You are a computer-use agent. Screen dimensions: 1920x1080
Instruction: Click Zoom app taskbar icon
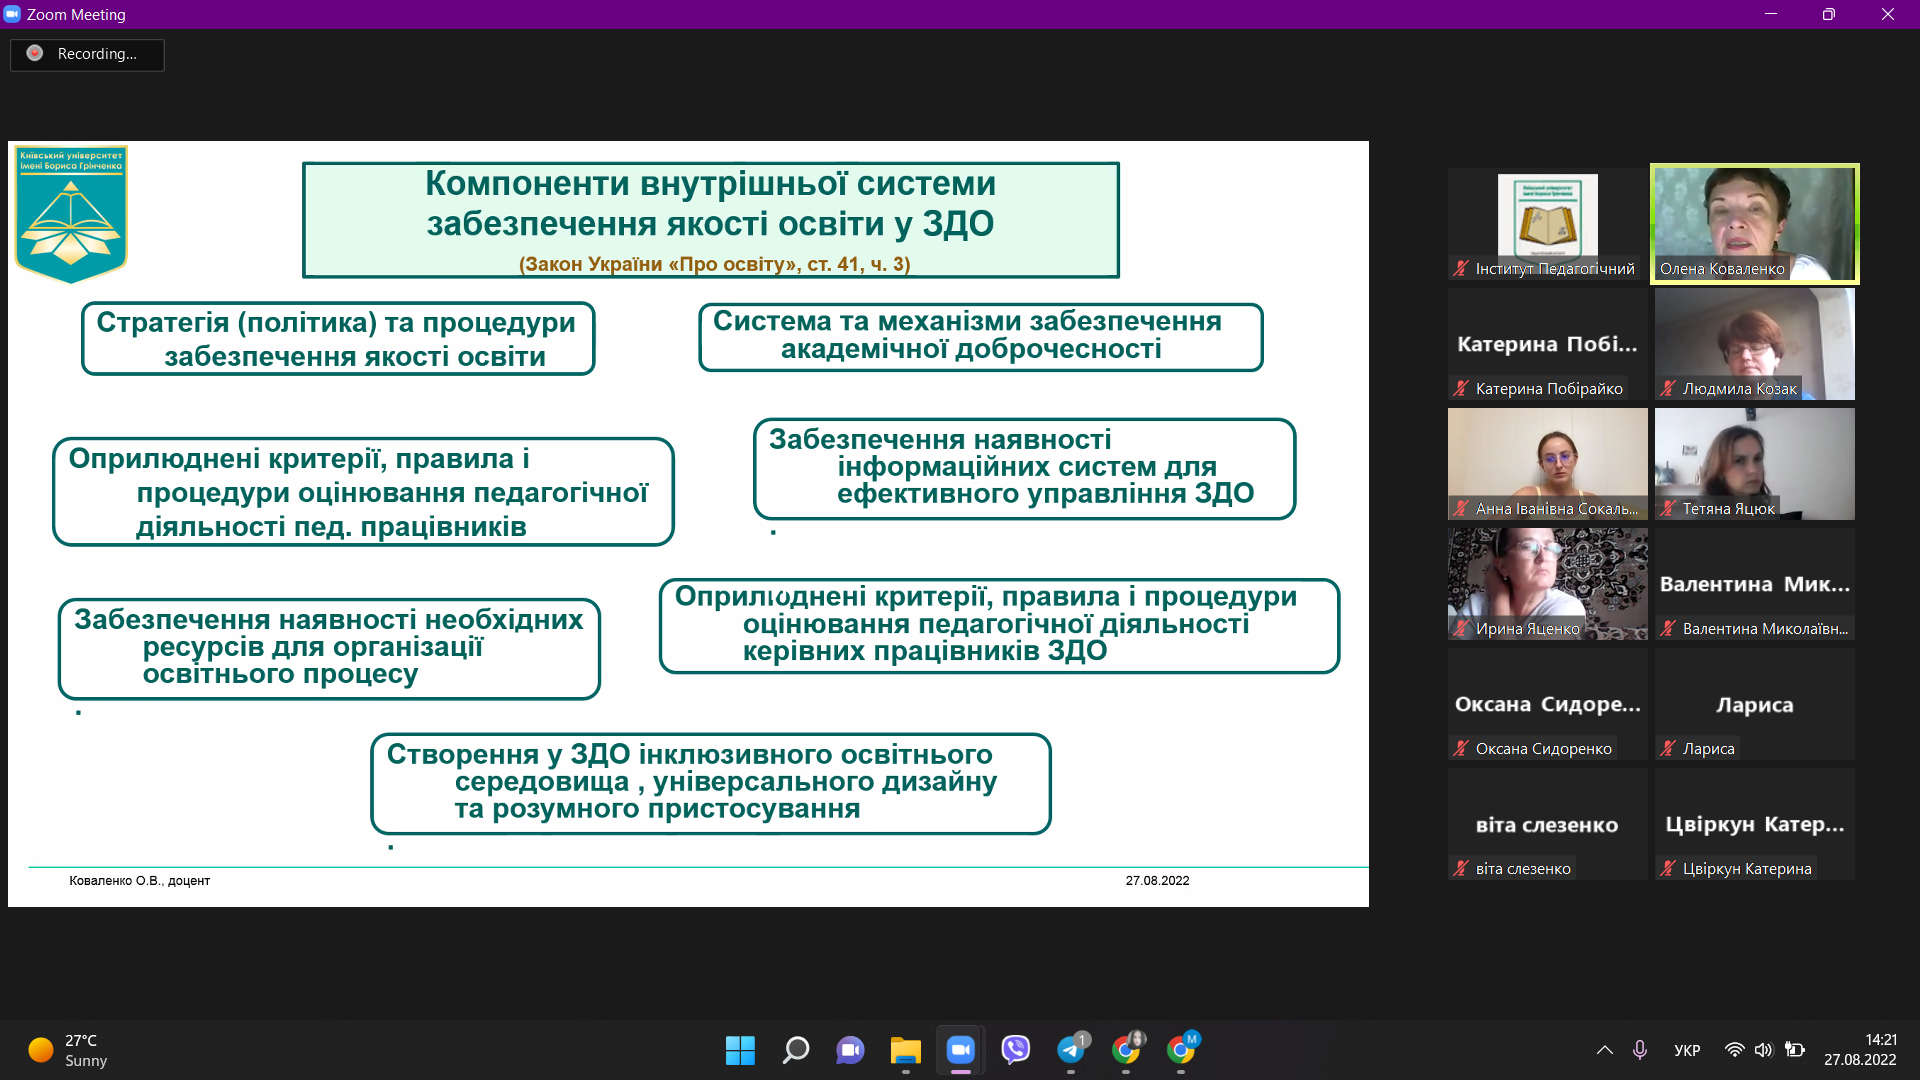[960, 1050]
